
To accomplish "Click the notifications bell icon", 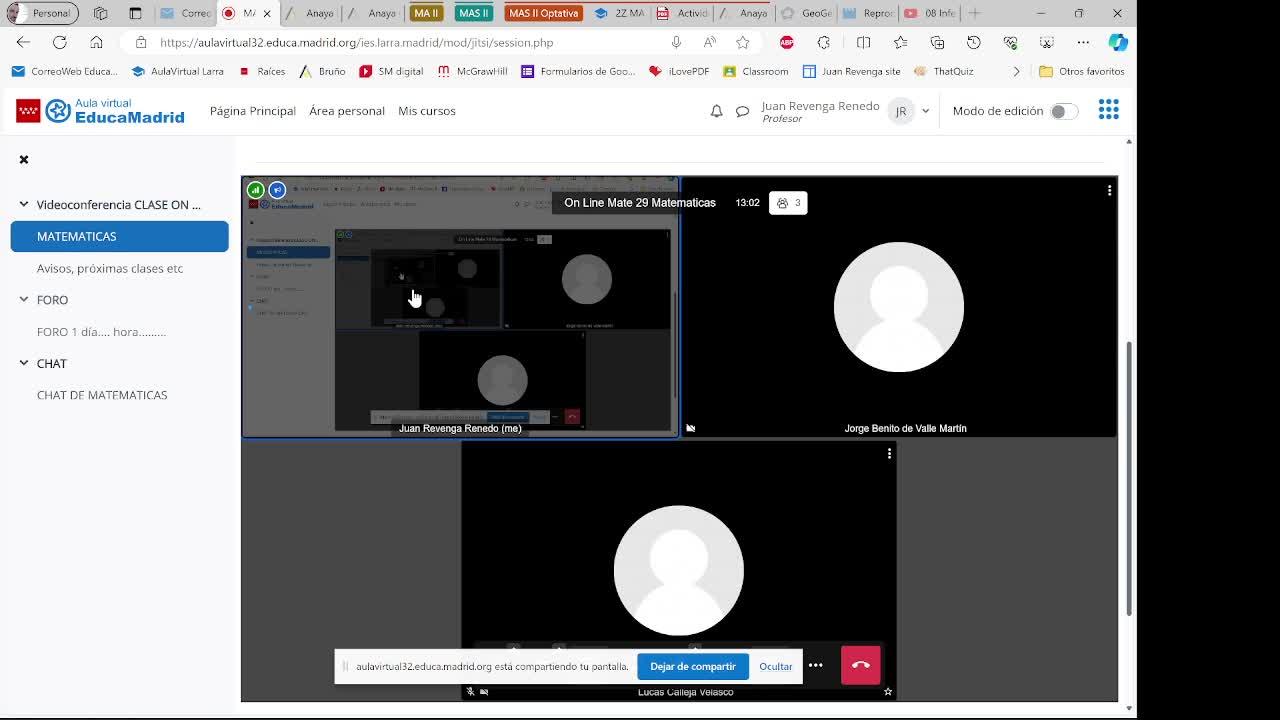I will [716, 111].
